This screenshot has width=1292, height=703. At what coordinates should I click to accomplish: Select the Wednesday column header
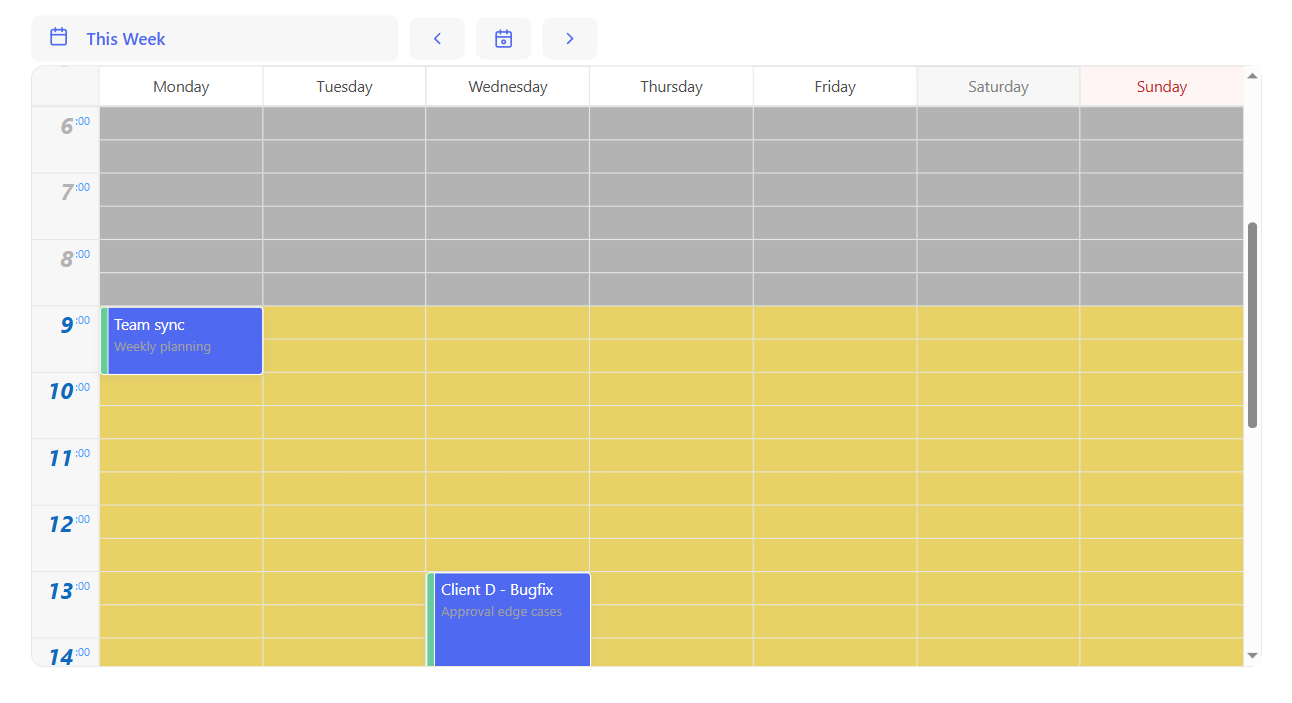tap(508, 87)
